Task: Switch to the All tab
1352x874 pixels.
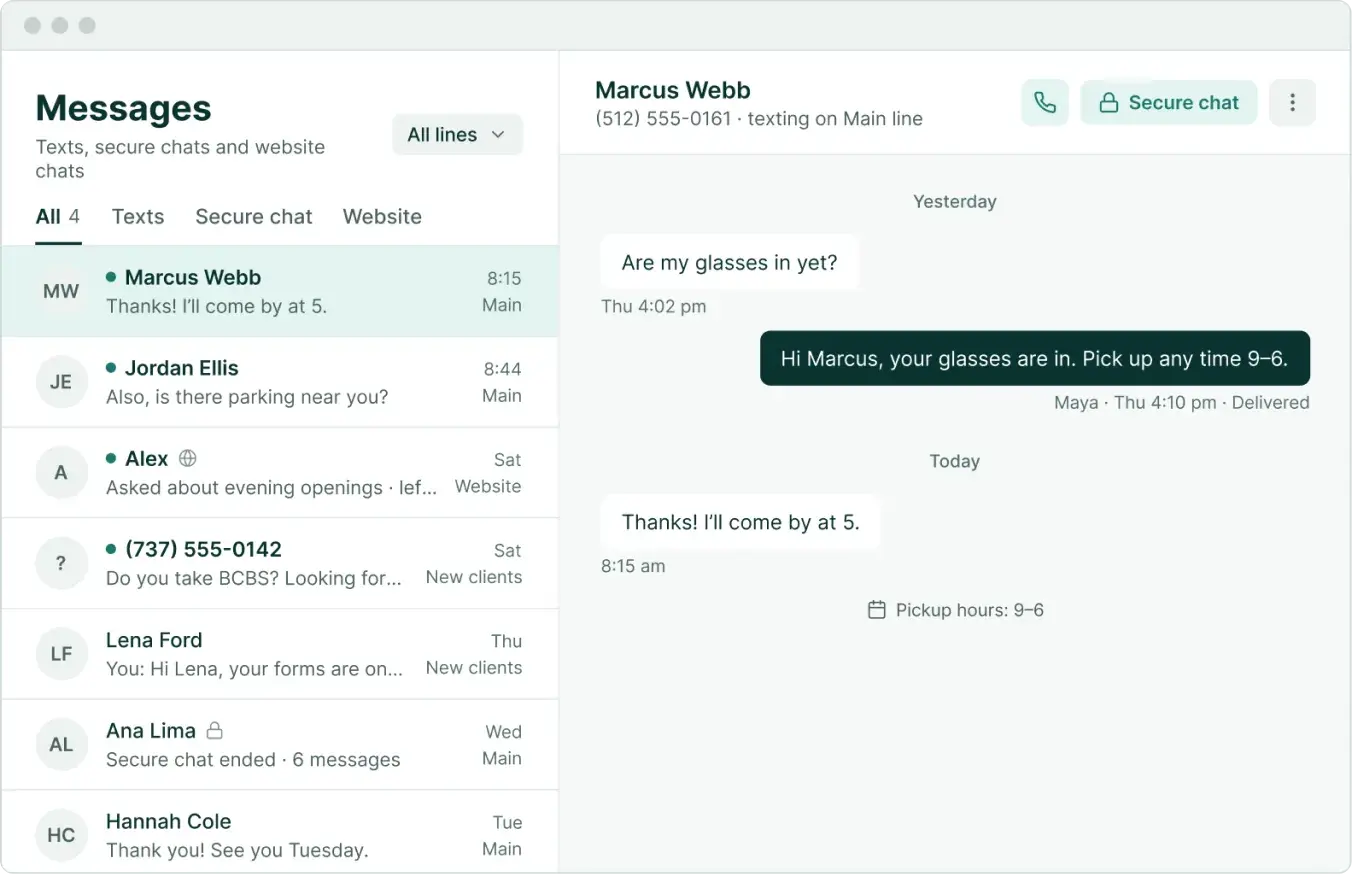Action: [x=58, y=217]
